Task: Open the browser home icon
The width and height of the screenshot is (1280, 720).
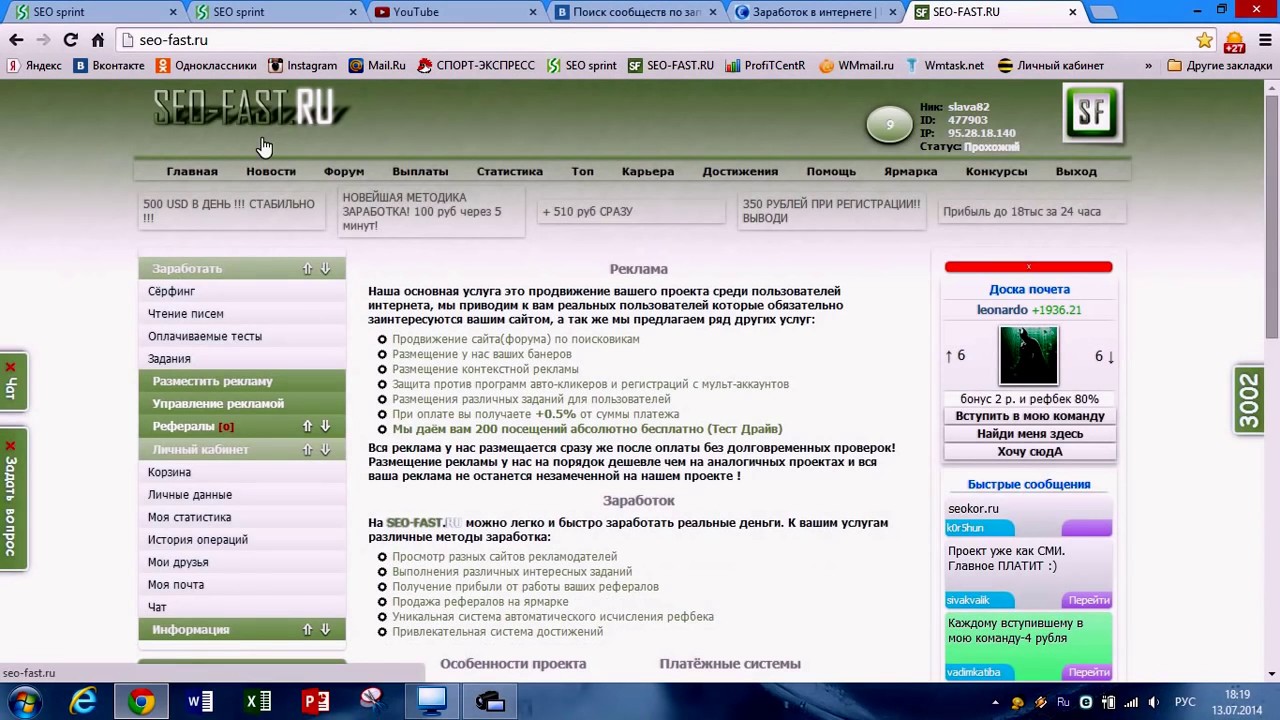Action: pos(97,40)
